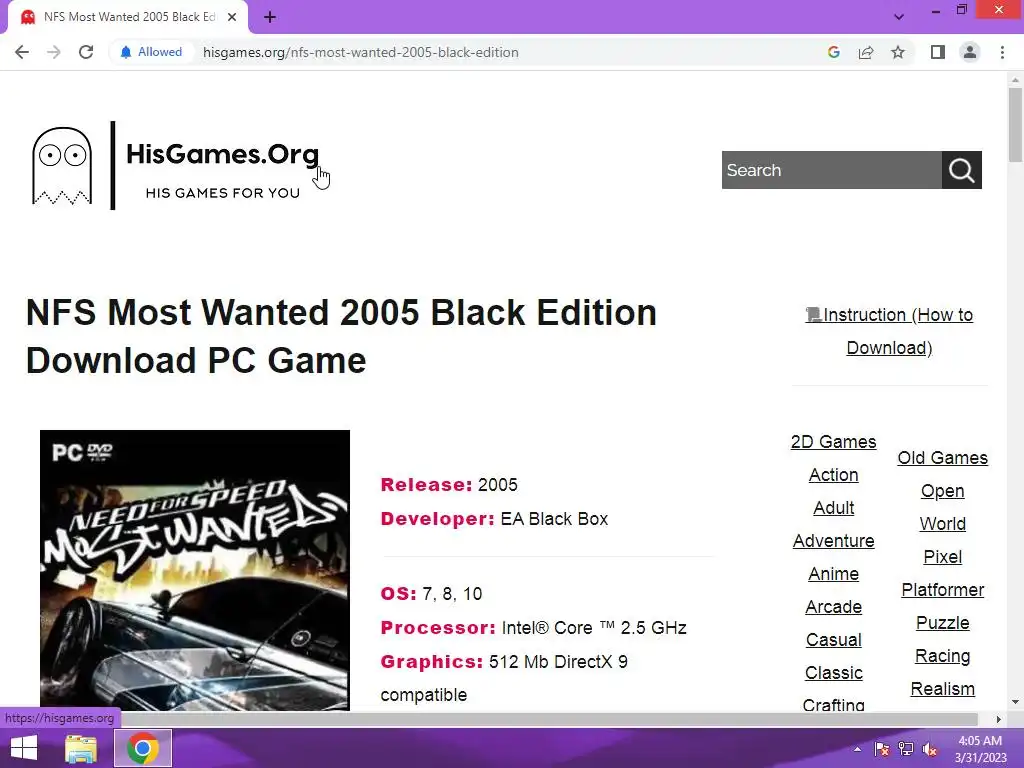This screenshot has width=1024, height=768.
Task: Open the notifications Allowed bell chip
Action: 151,52
